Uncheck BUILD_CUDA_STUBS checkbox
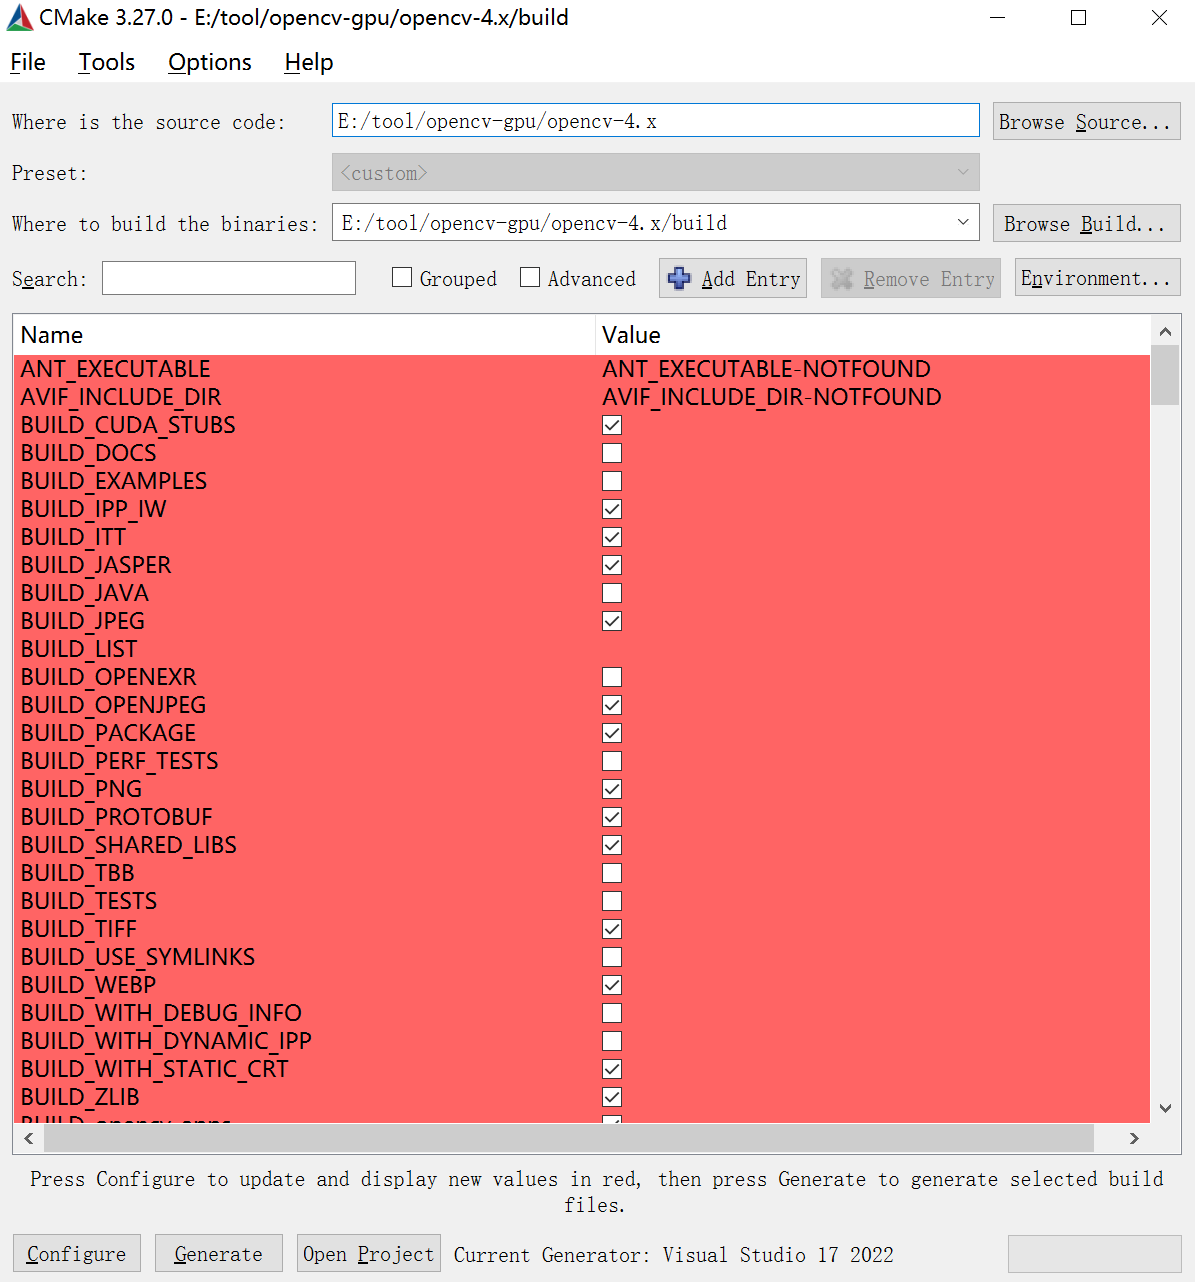Image resolution: width=1195 pixels, height=1282 pixels. (612, 425)
